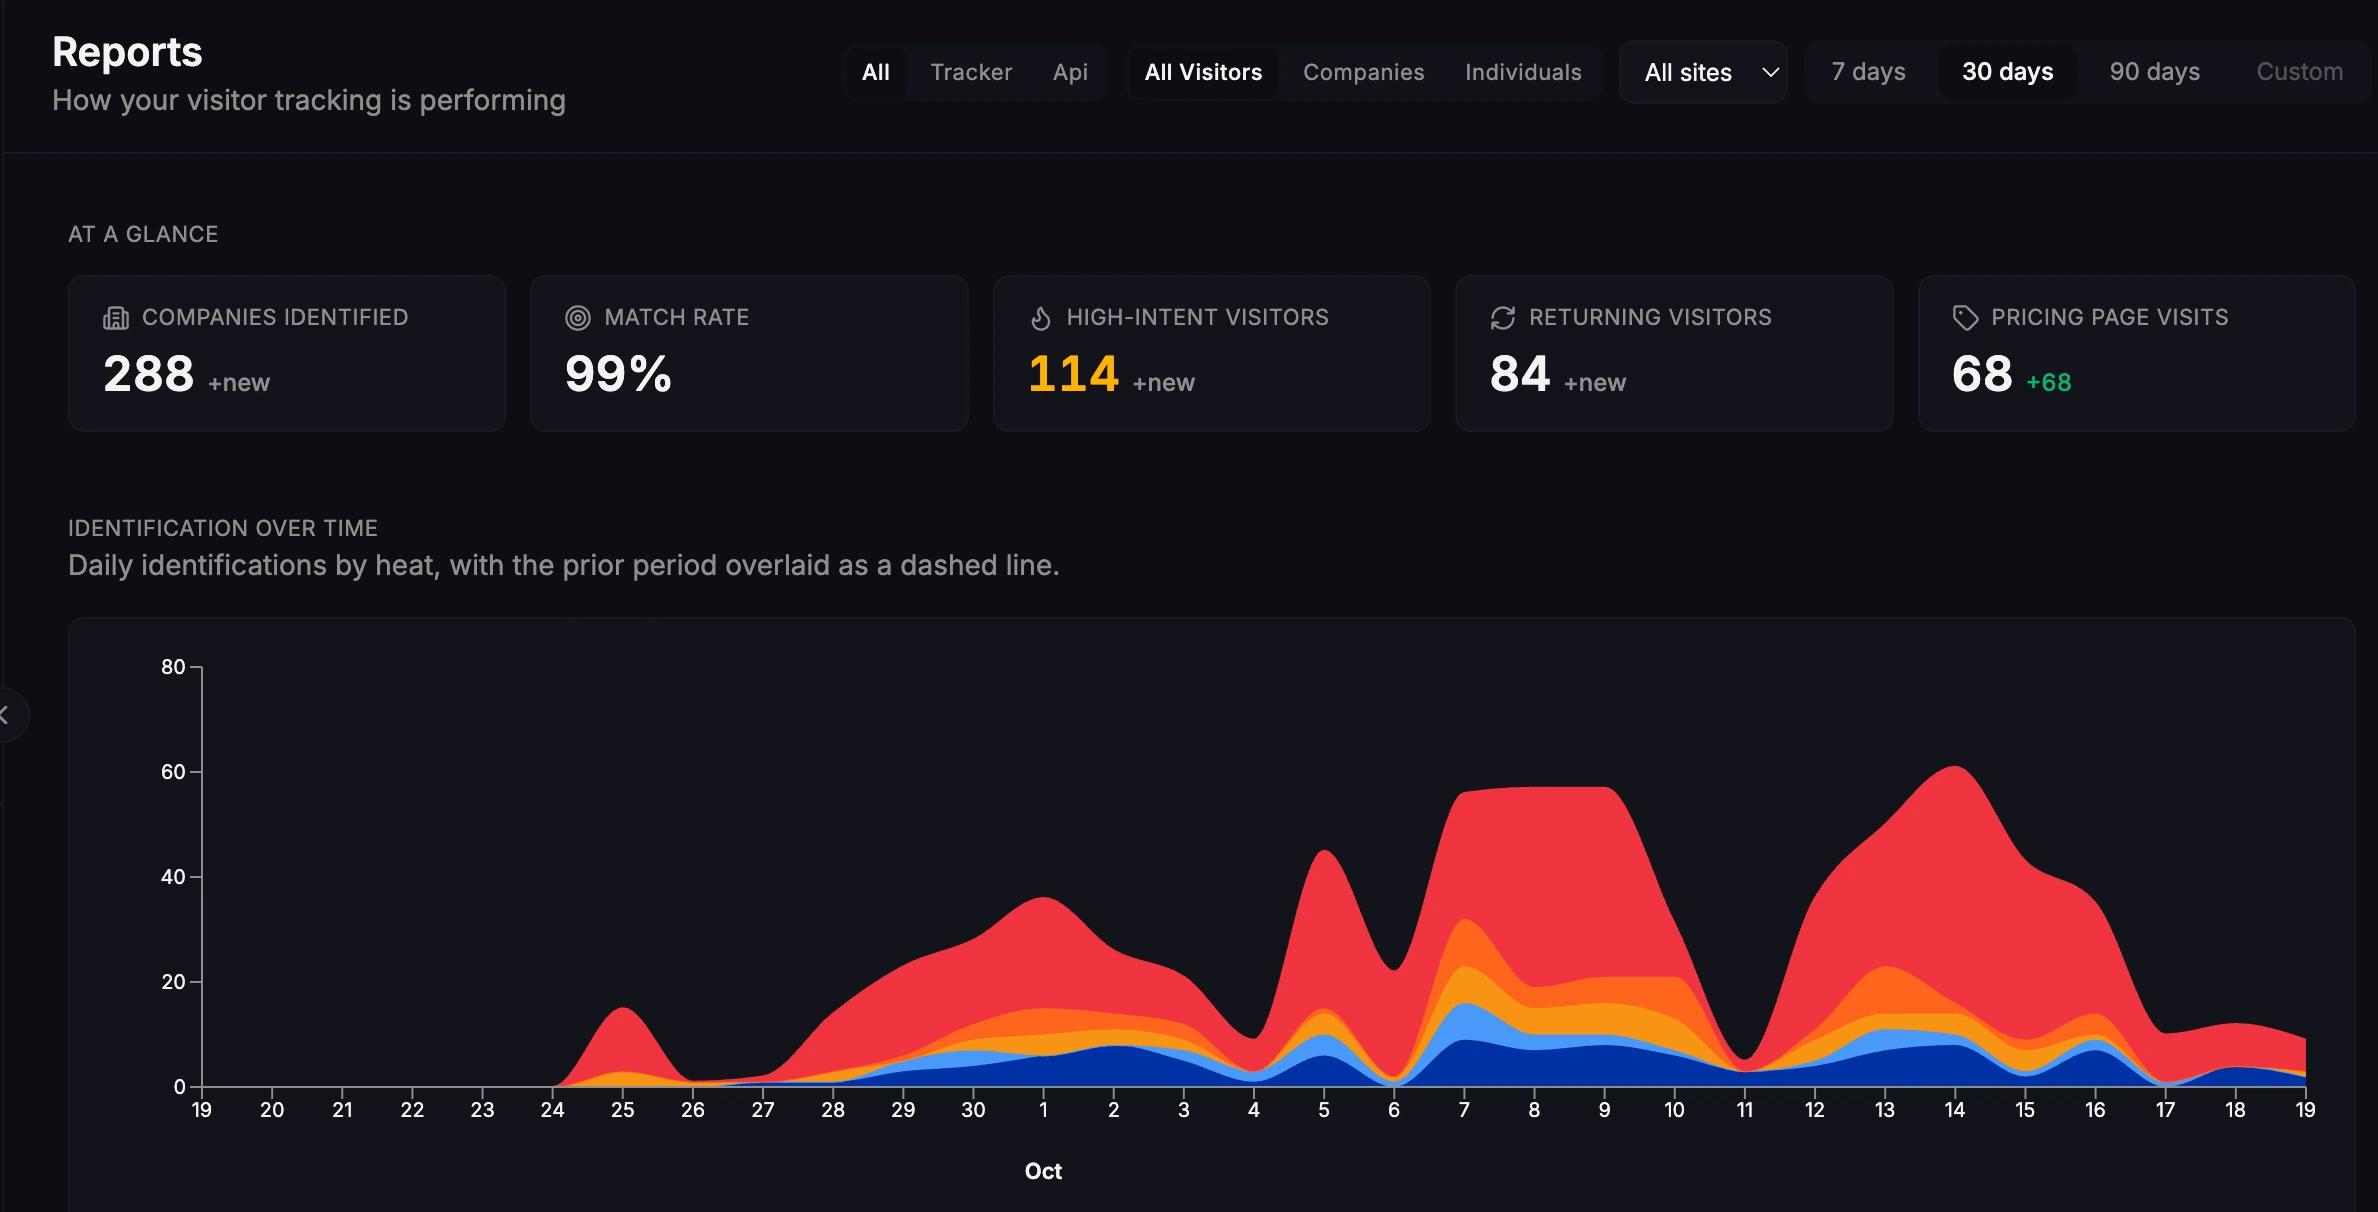Open the High-Intent Visitors 114 card
Screen dimensions: 2378x1212
tap(1211, 353)
